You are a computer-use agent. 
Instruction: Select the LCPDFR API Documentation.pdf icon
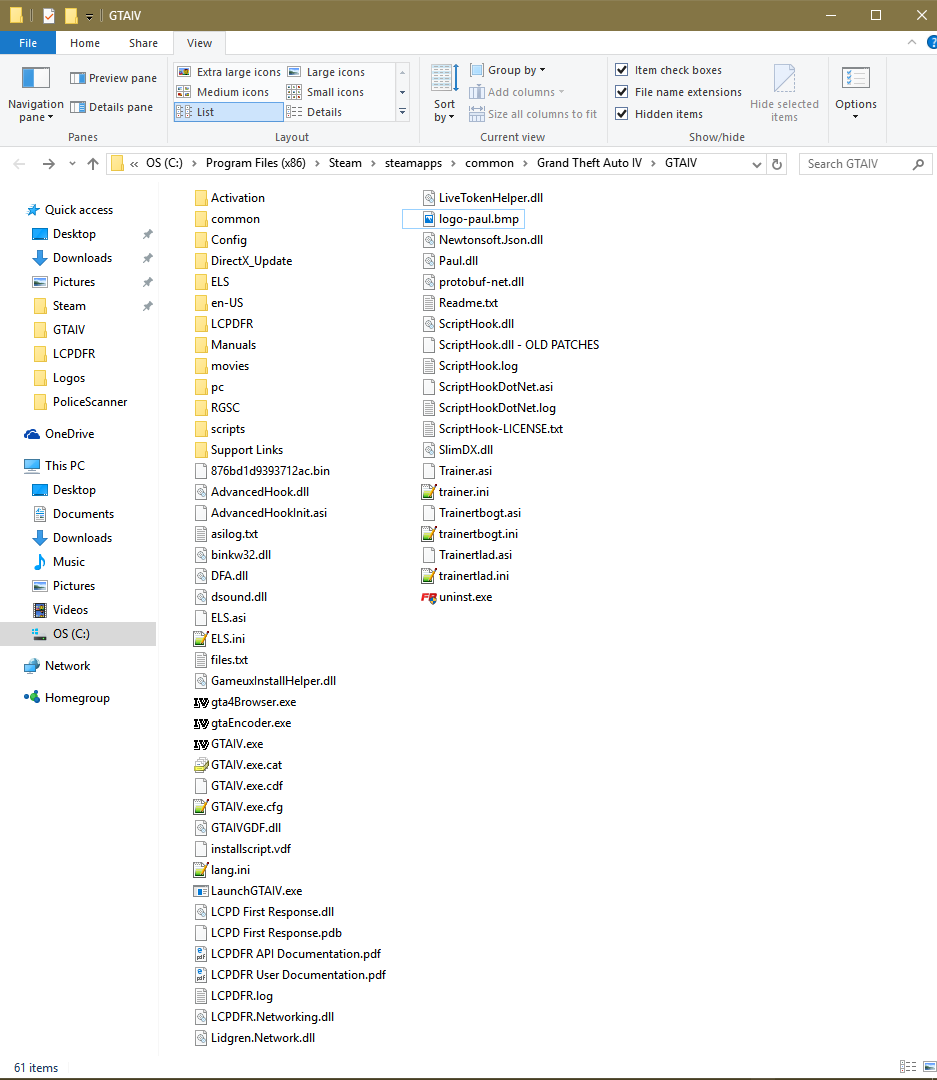[x=200, y=954]
